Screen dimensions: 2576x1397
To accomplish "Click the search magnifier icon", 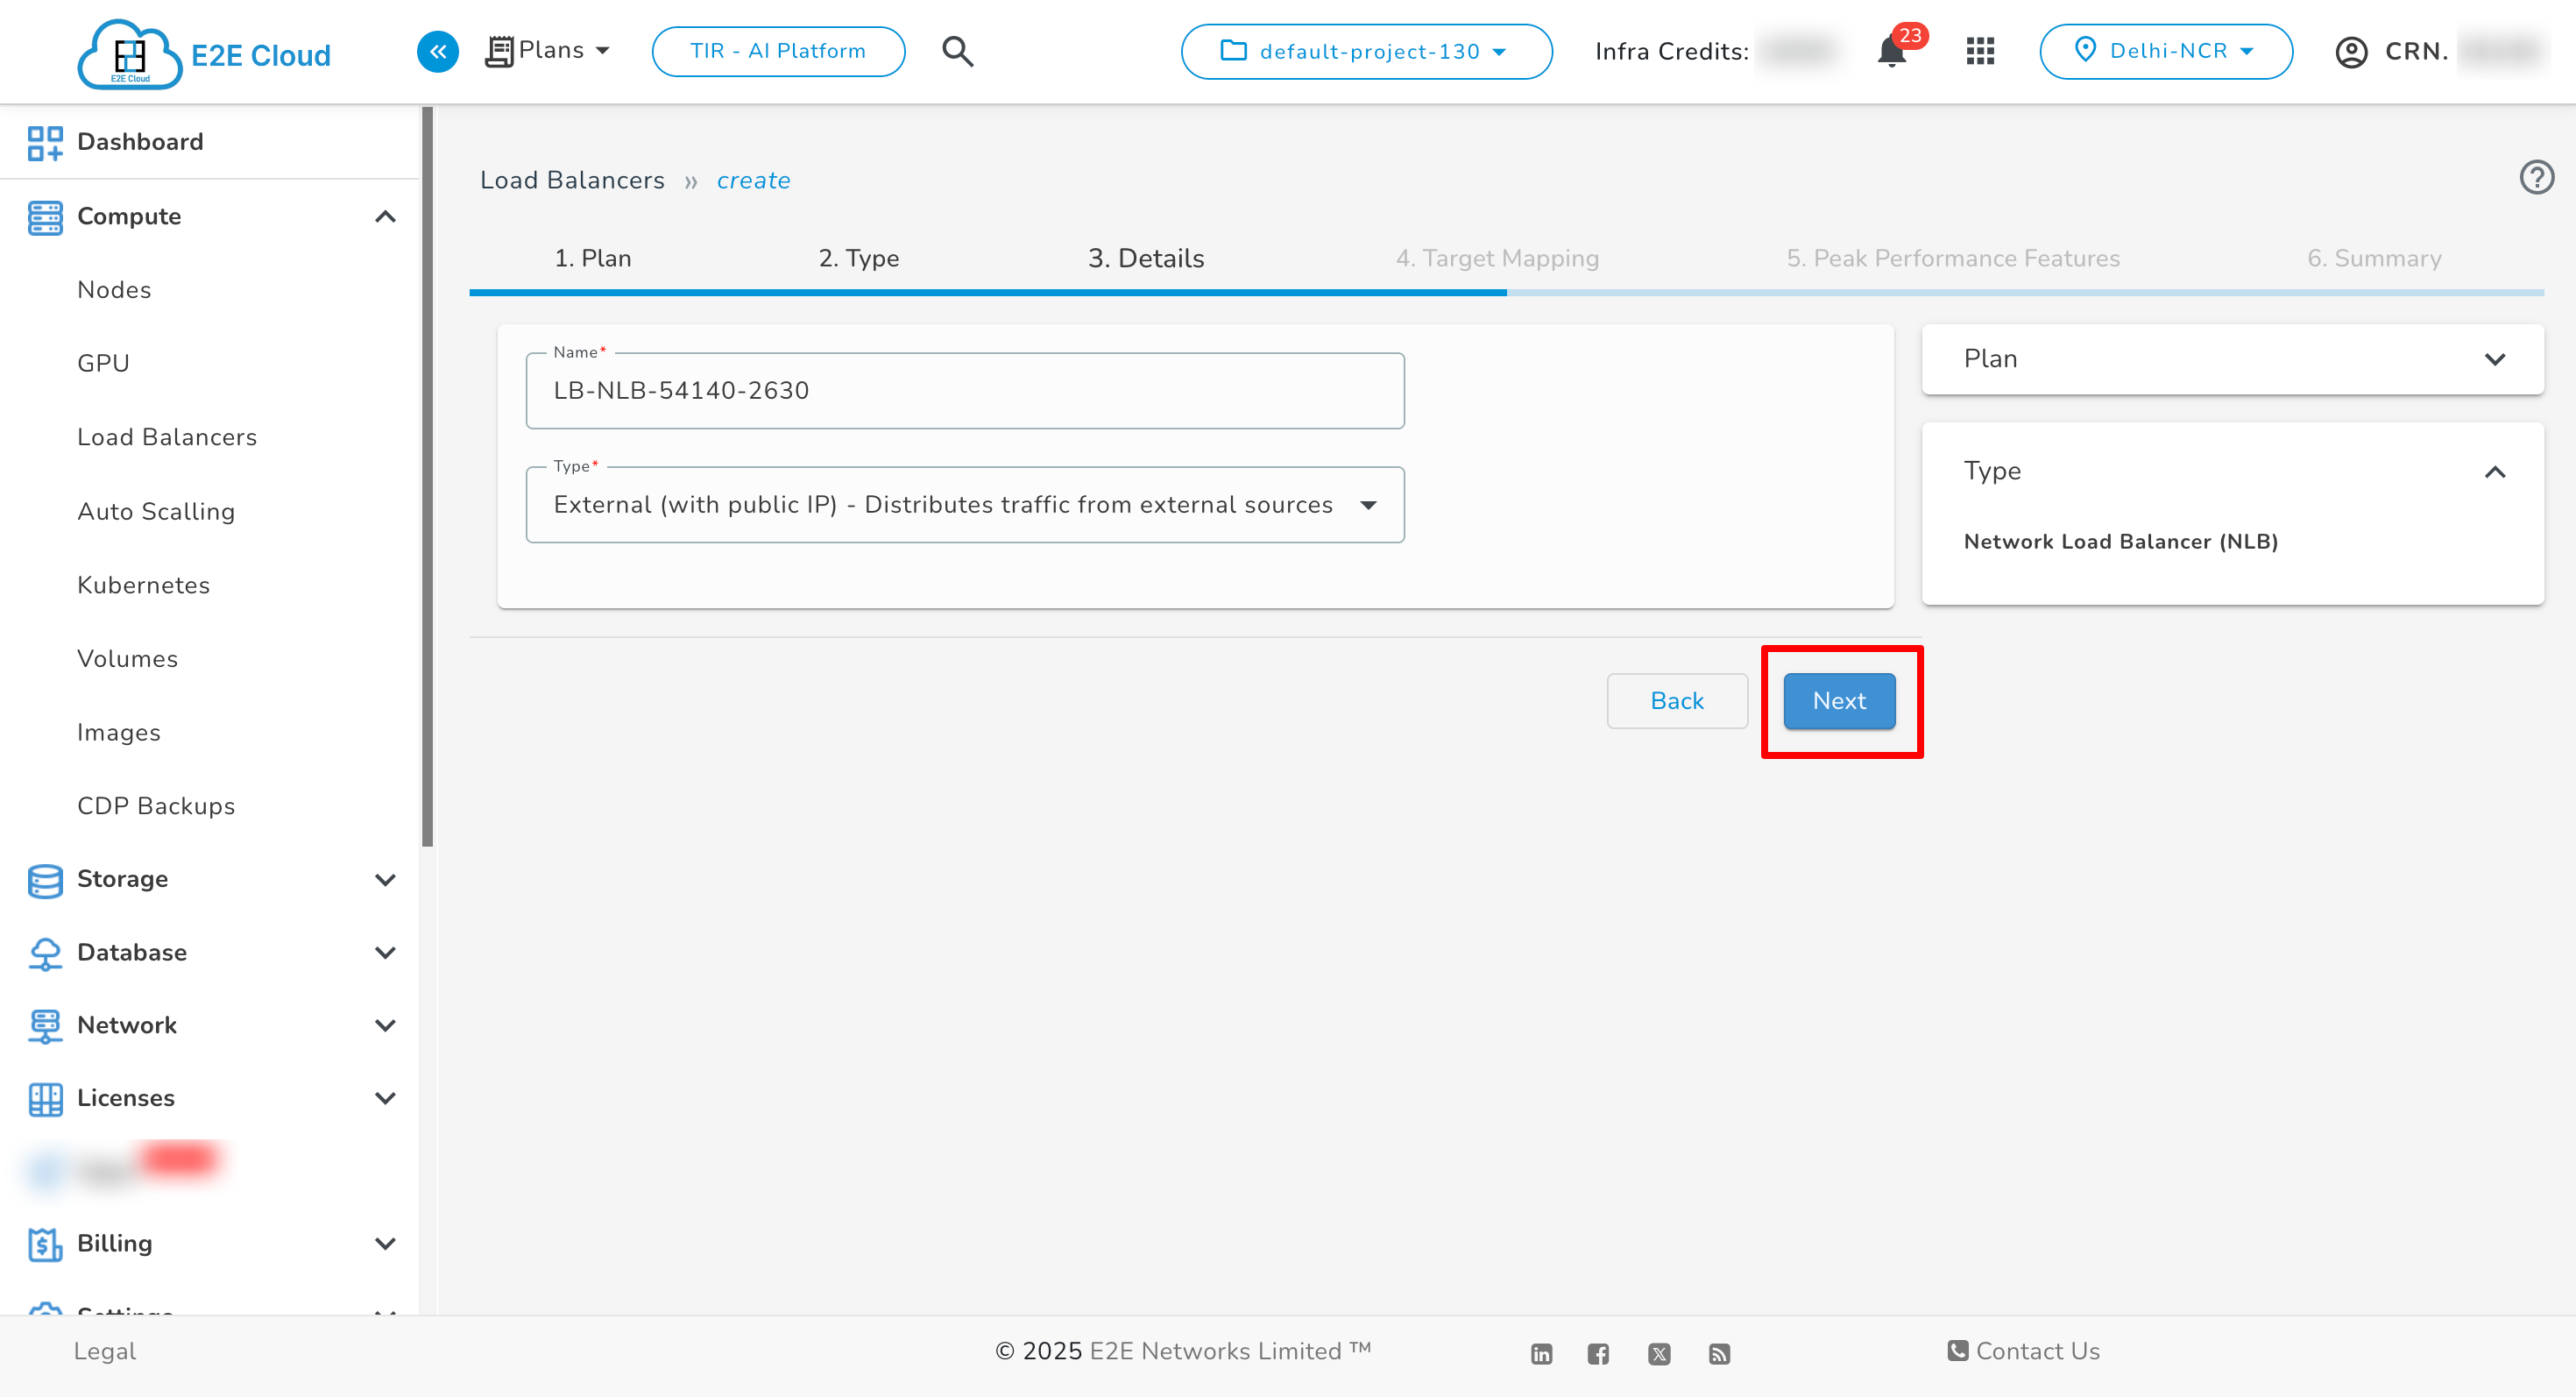I will point(957,51).
